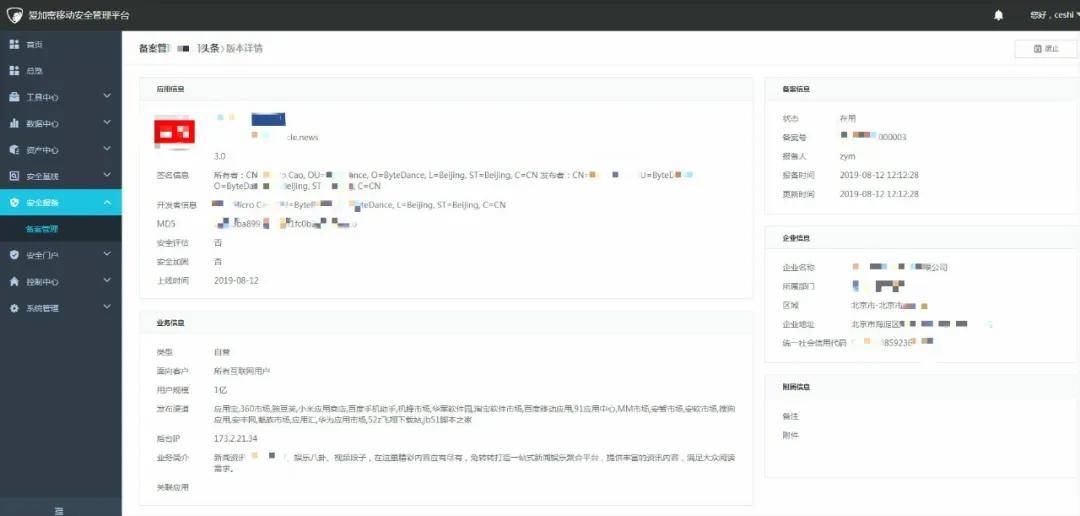The height and width of the screenshot is (516, 1080).
Task: Click the 工具中心 toolbox icon
Action: pyautogui.click(x=14, y=97)
